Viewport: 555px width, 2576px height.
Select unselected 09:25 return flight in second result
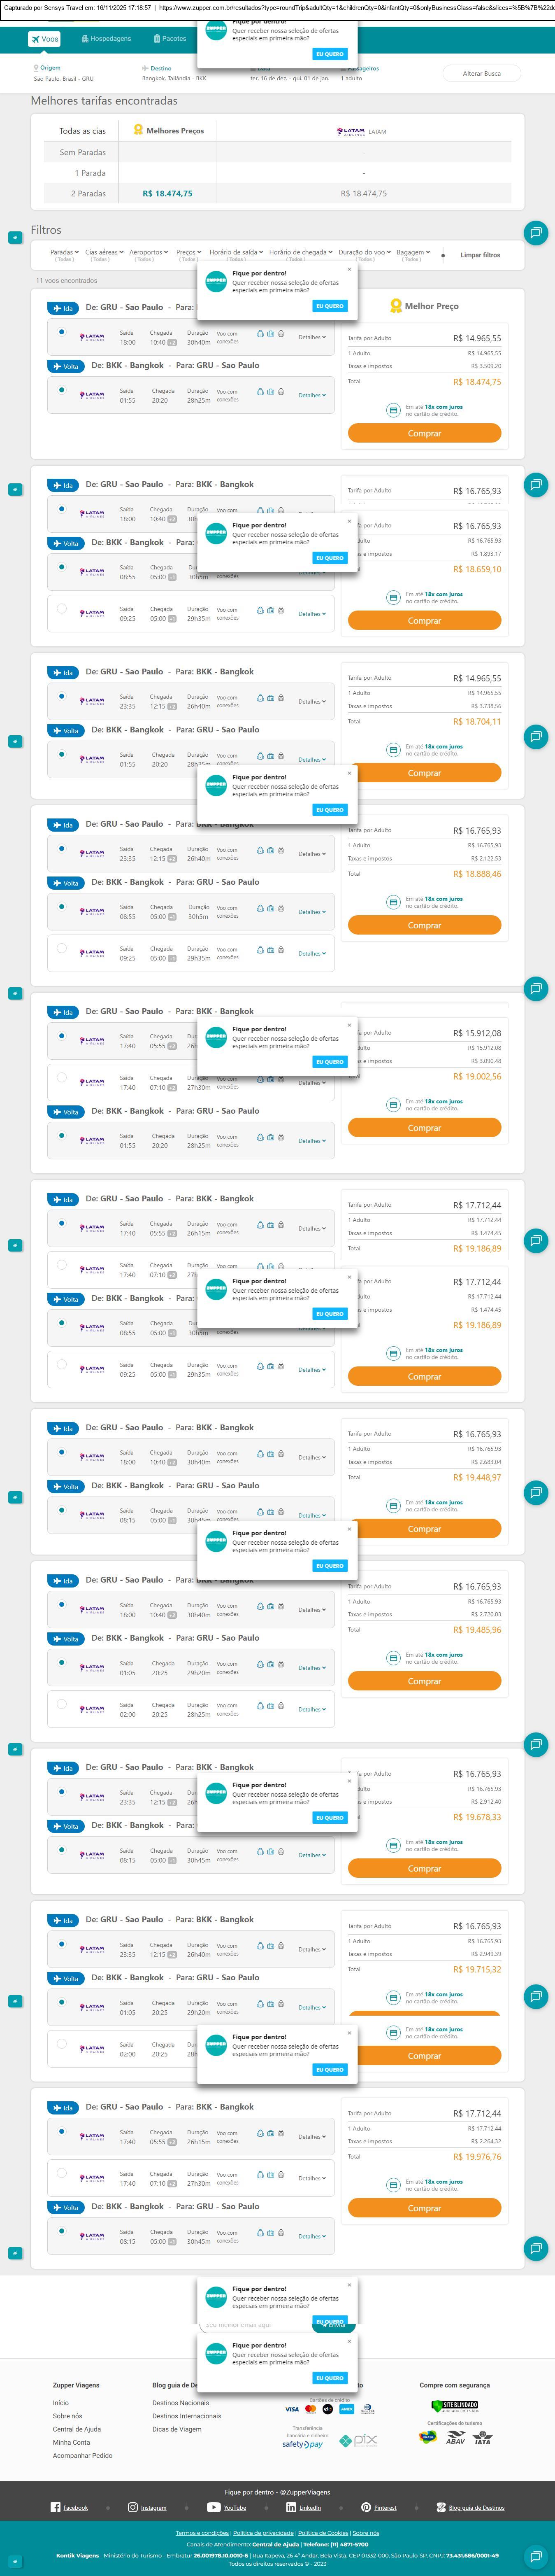62,608
